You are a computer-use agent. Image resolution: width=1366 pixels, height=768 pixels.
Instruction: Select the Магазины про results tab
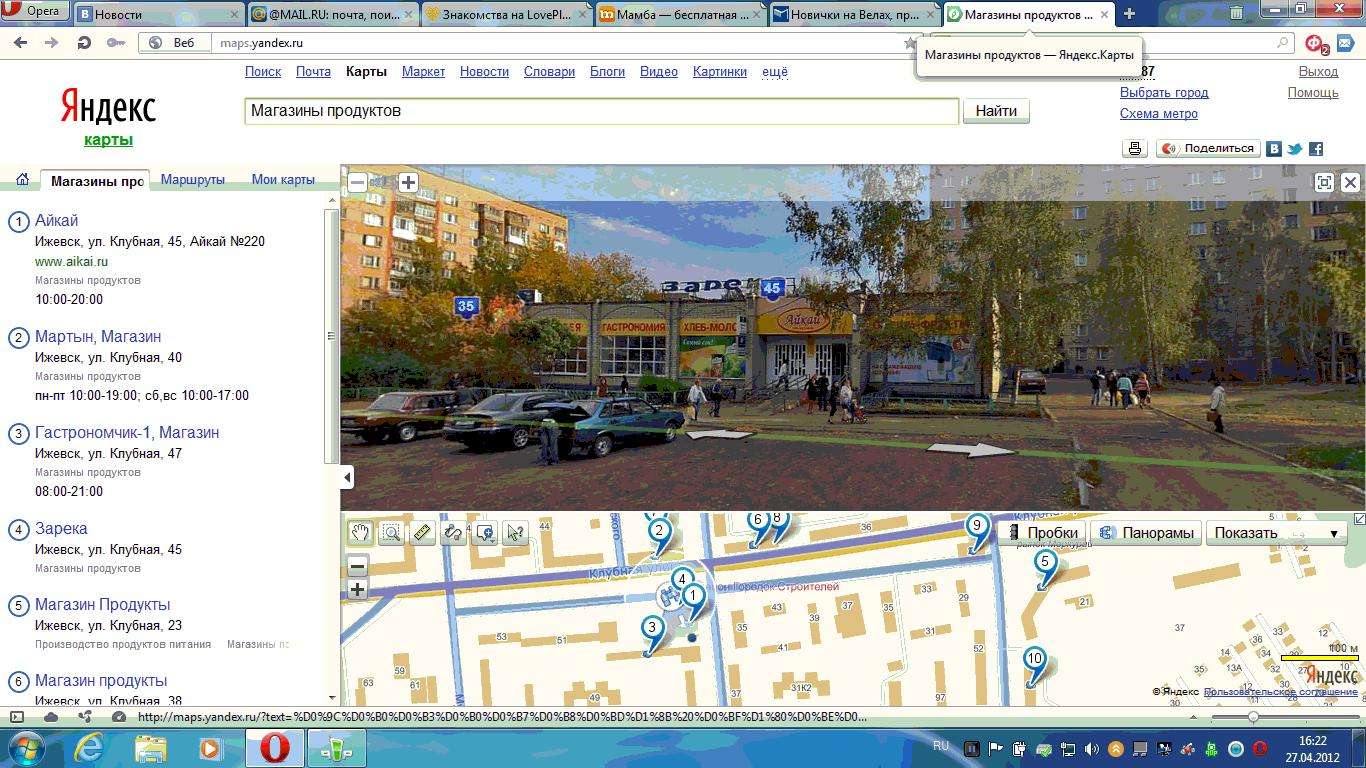click(x=95, y=181)
